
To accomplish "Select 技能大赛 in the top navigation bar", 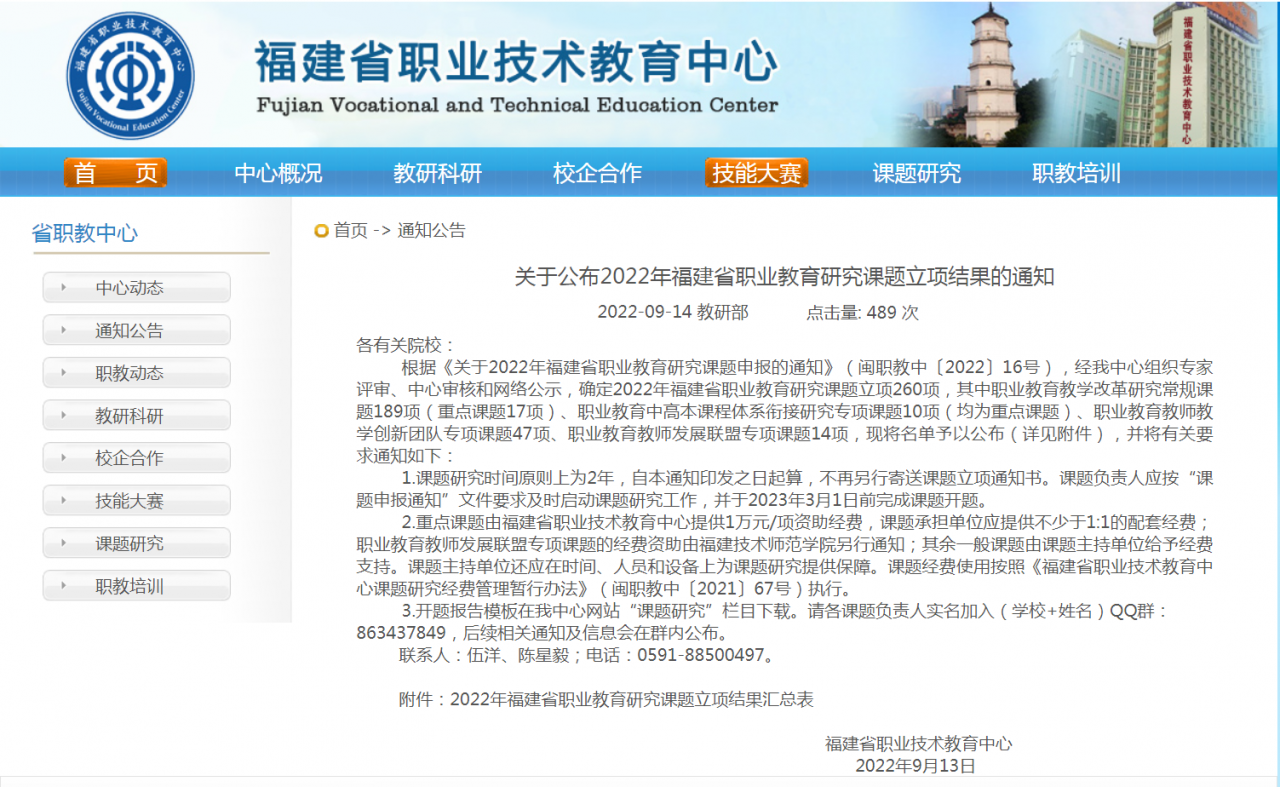I will 756,173.
